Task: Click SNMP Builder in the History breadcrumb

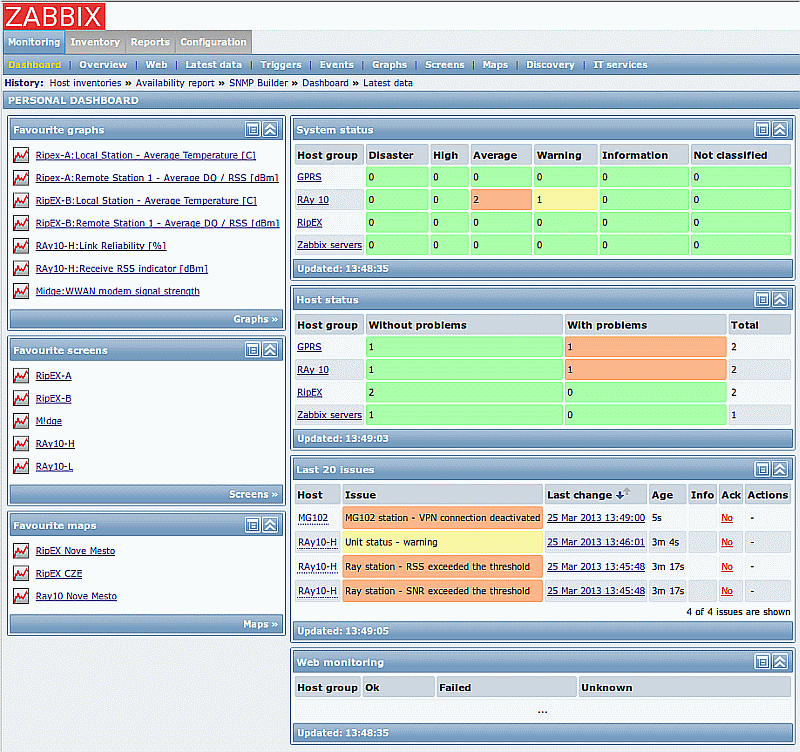Action: pyautogui.click(x=258, y=83)
